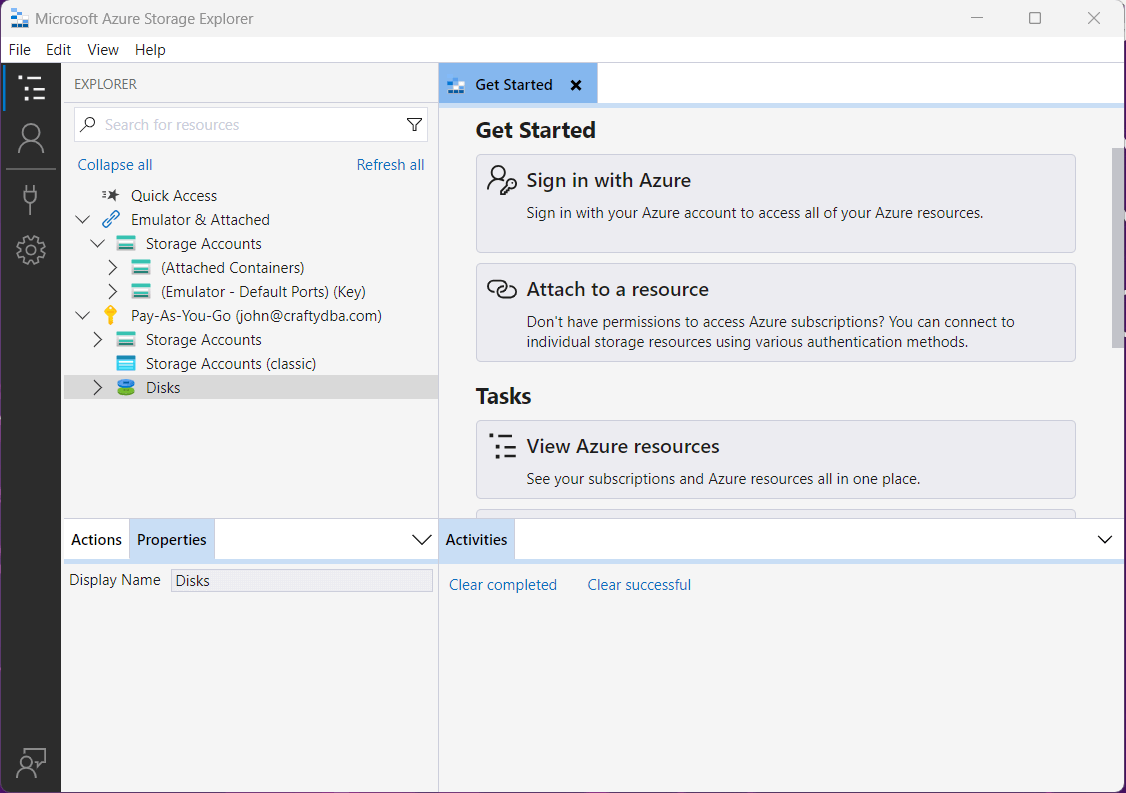Image resolution: width=1126 pixels, height=793 pixels.
Task: Open the Settings gear in the sidebar
Action: (31, 250)
